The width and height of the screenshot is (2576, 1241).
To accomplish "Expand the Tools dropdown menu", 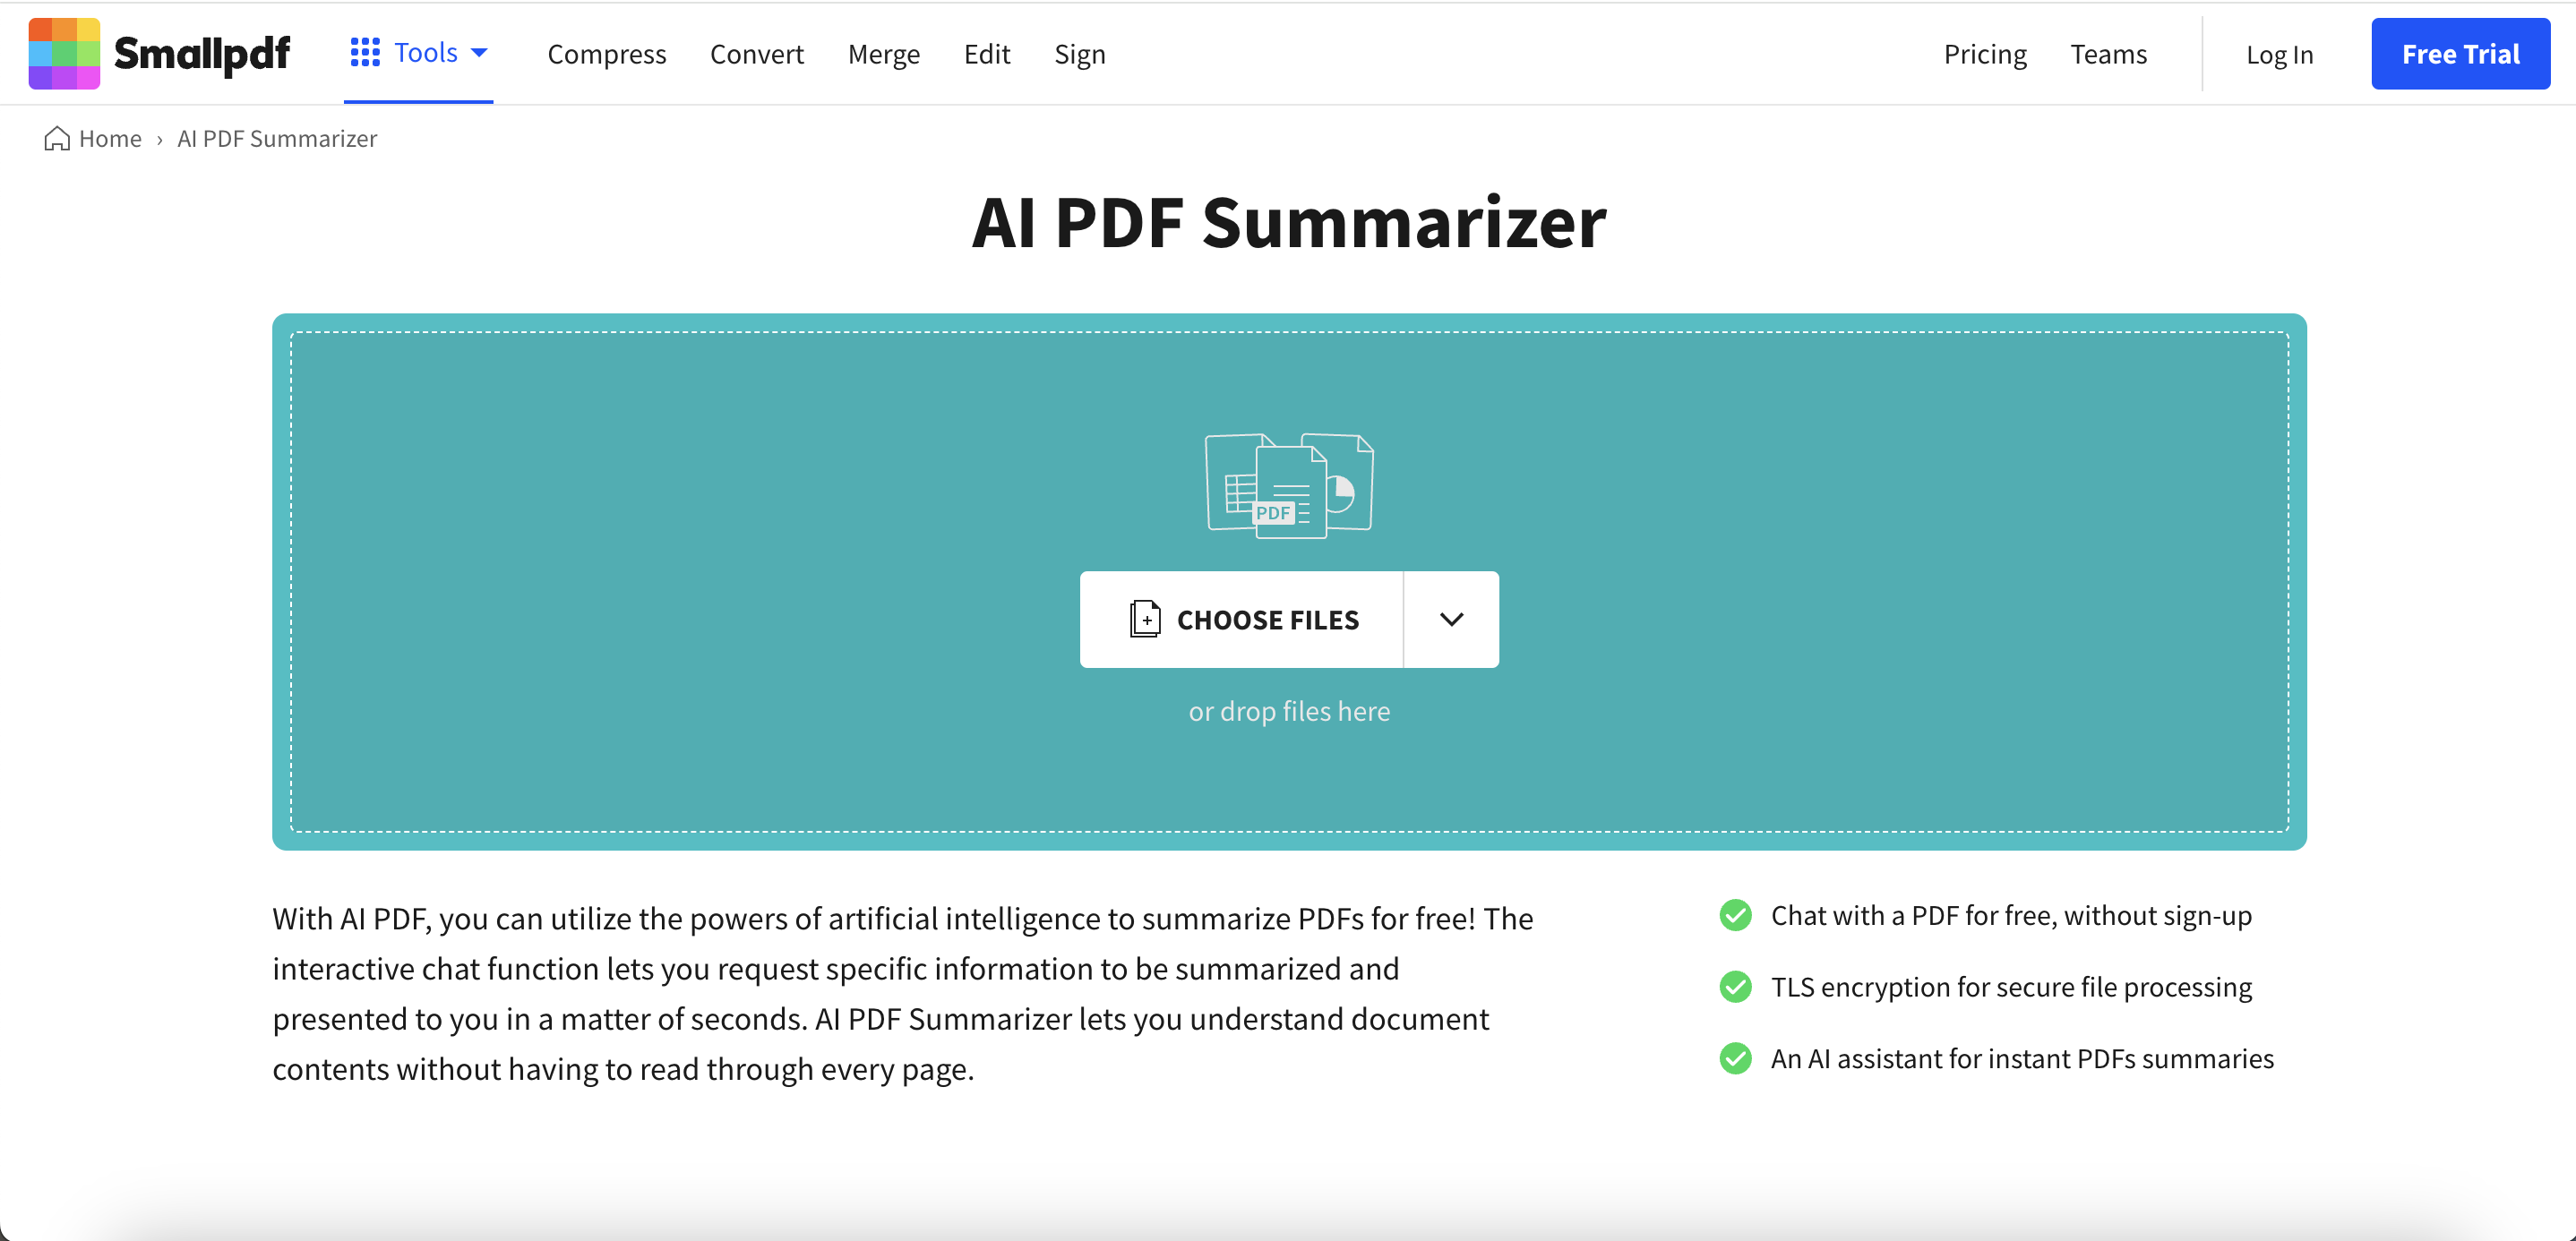I will 417,53.
